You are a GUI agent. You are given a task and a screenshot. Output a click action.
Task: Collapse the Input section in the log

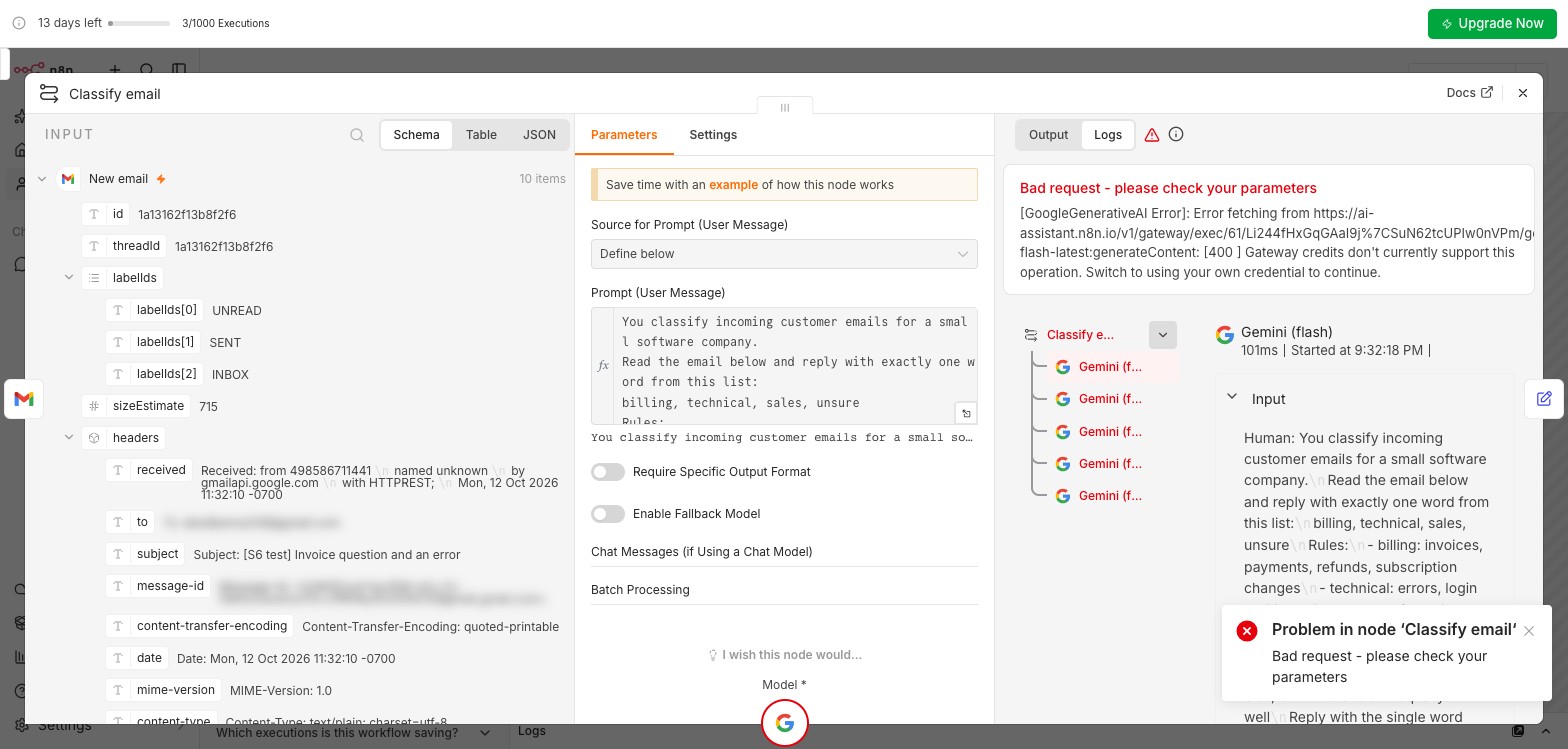point(1232,397)
